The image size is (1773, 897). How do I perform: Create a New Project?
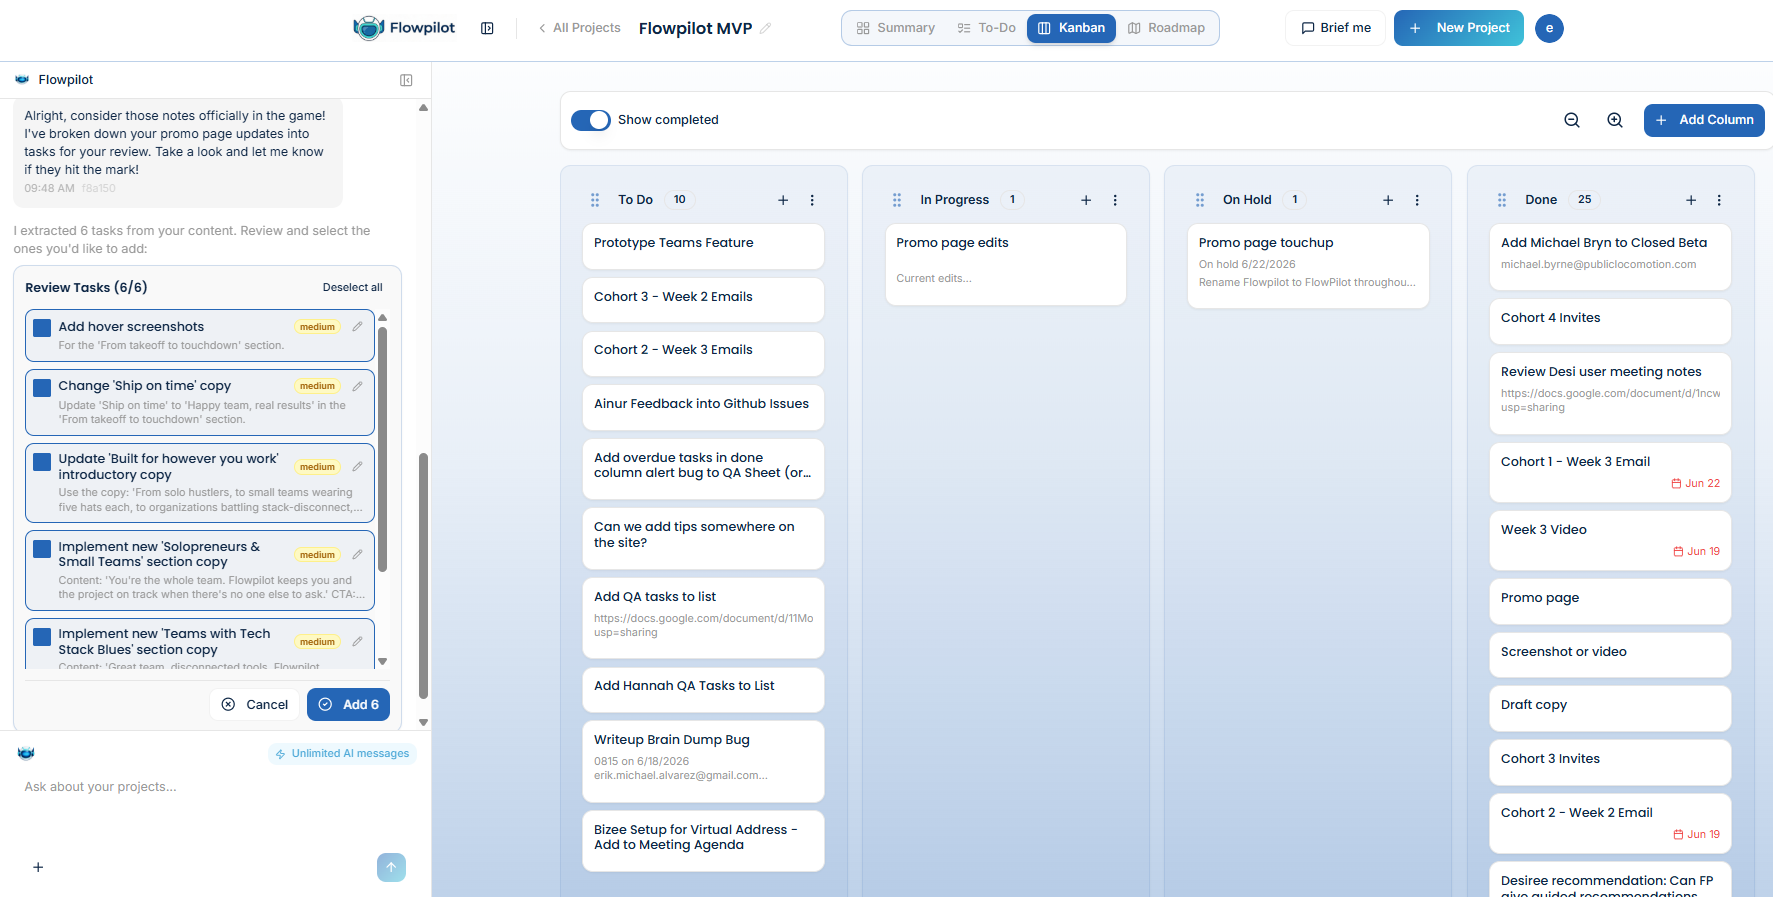(1459, 28)
